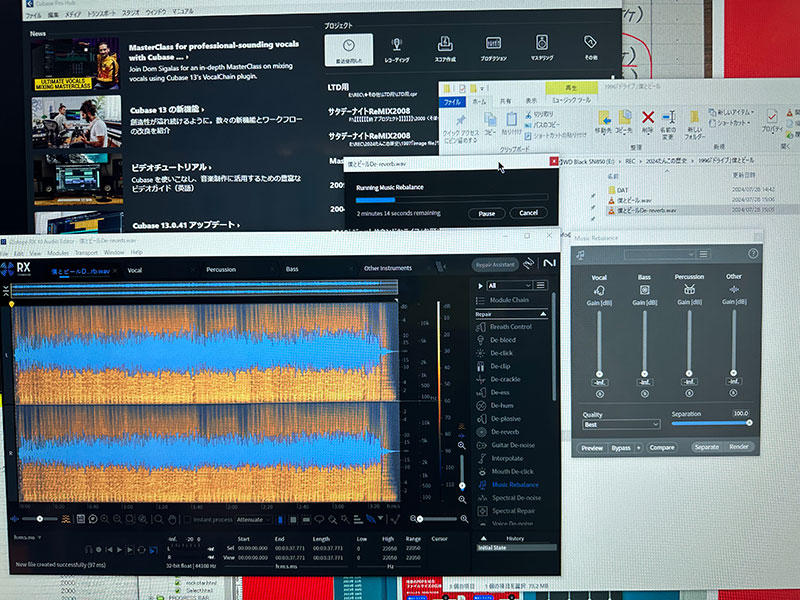Click the headphones monitor icon in RX transport

pos(88,549)
